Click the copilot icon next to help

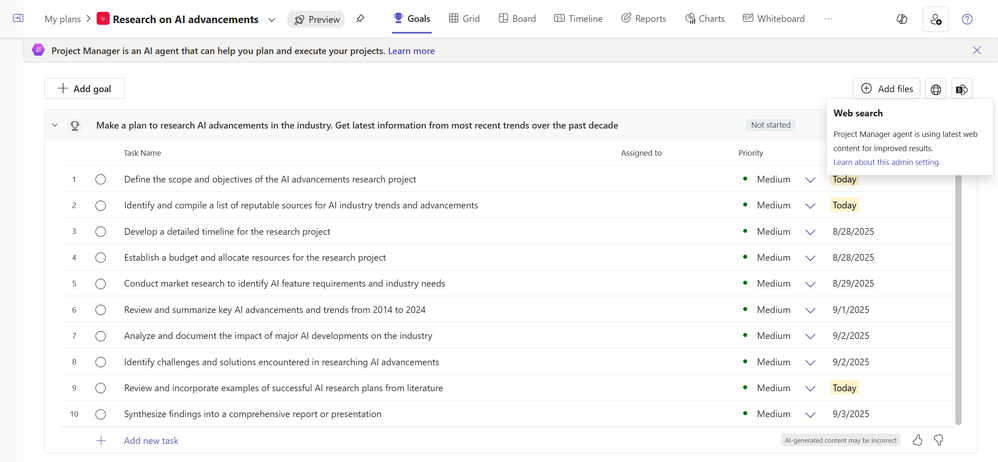902,19
